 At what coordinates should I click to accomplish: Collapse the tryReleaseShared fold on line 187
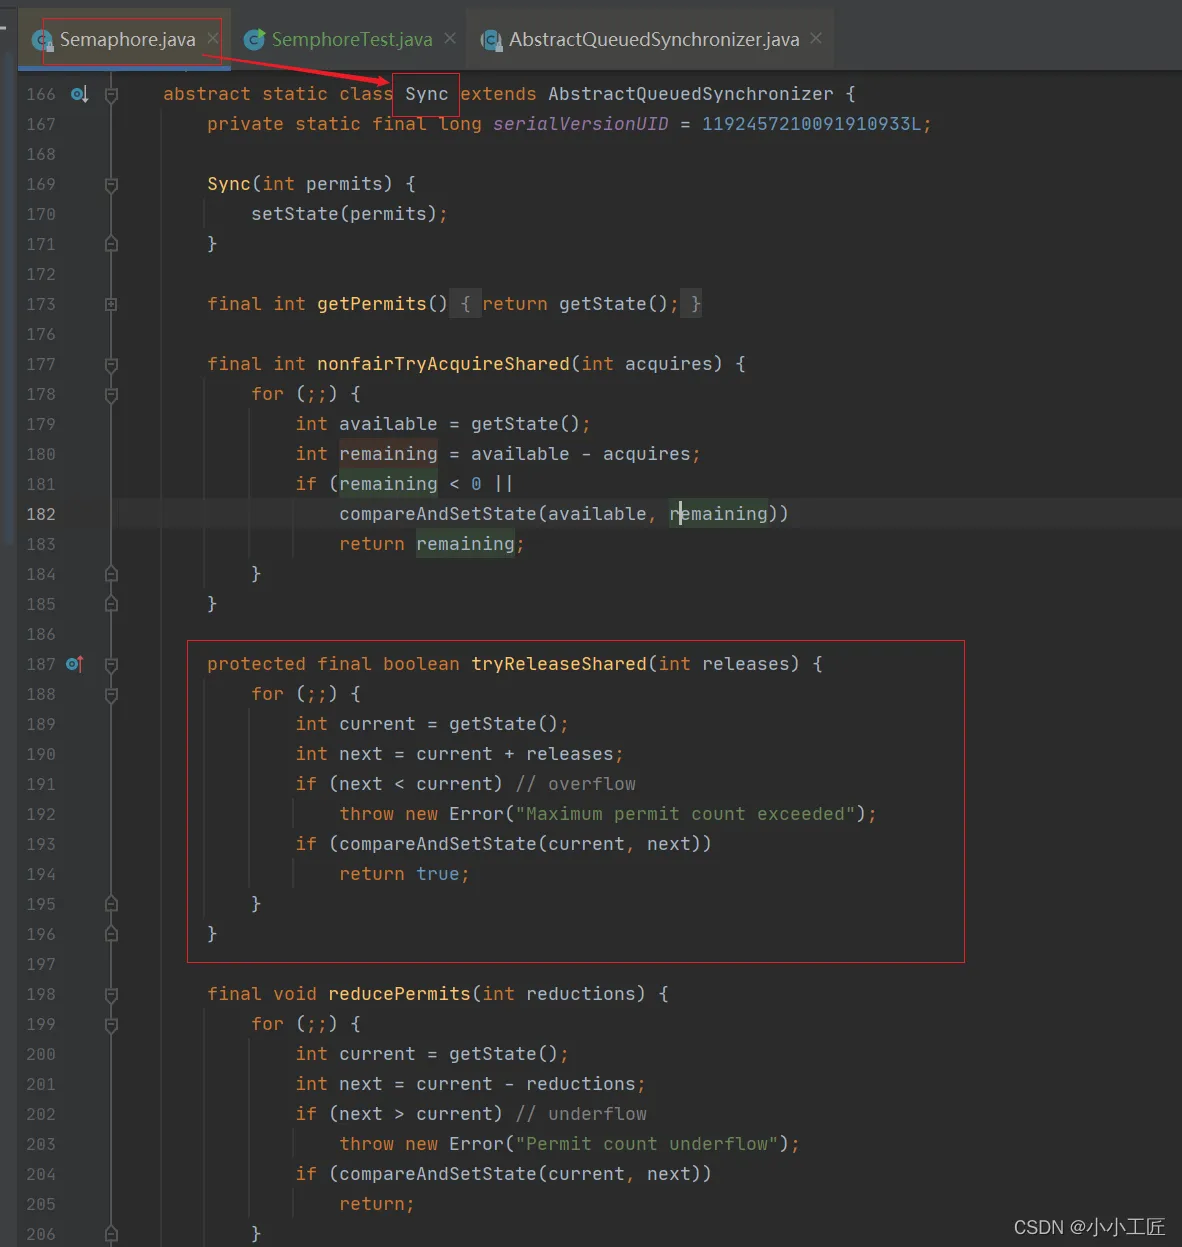[111, 664]
